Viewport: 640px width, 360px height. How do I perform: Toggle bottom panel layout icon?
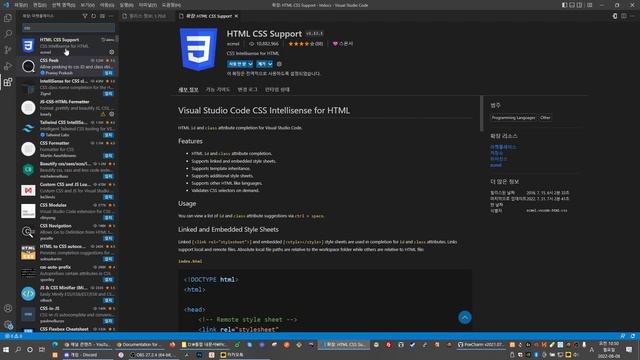coord(572,5)
